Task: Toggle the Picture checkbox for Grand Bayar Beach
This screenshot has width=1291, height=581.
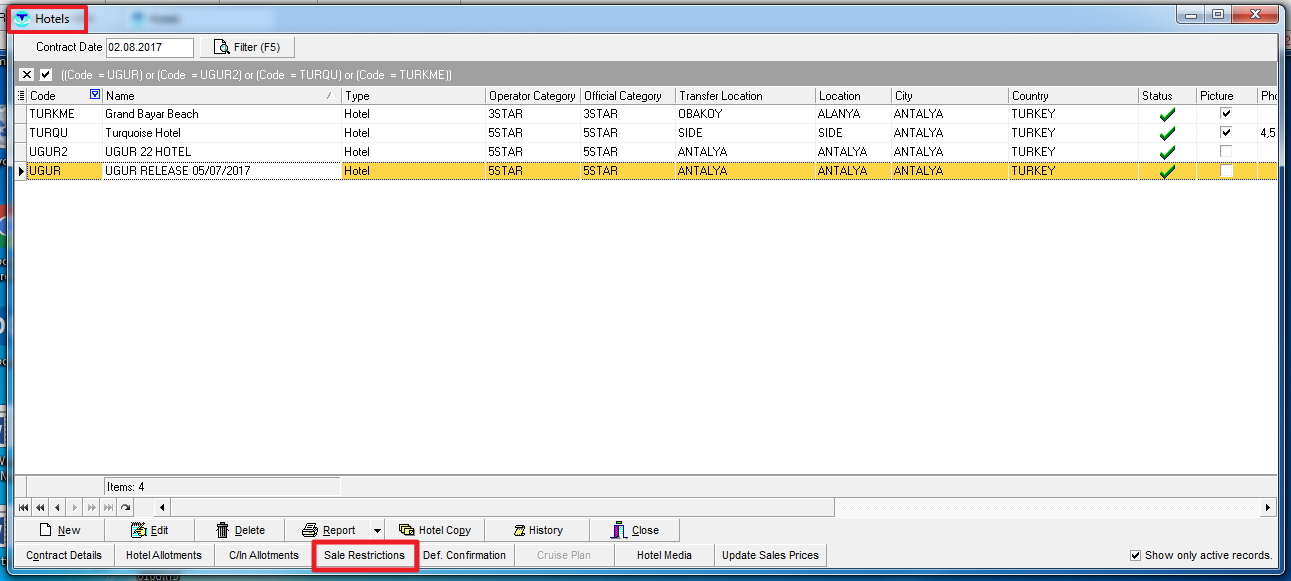Action: (x=1226, y=114)
